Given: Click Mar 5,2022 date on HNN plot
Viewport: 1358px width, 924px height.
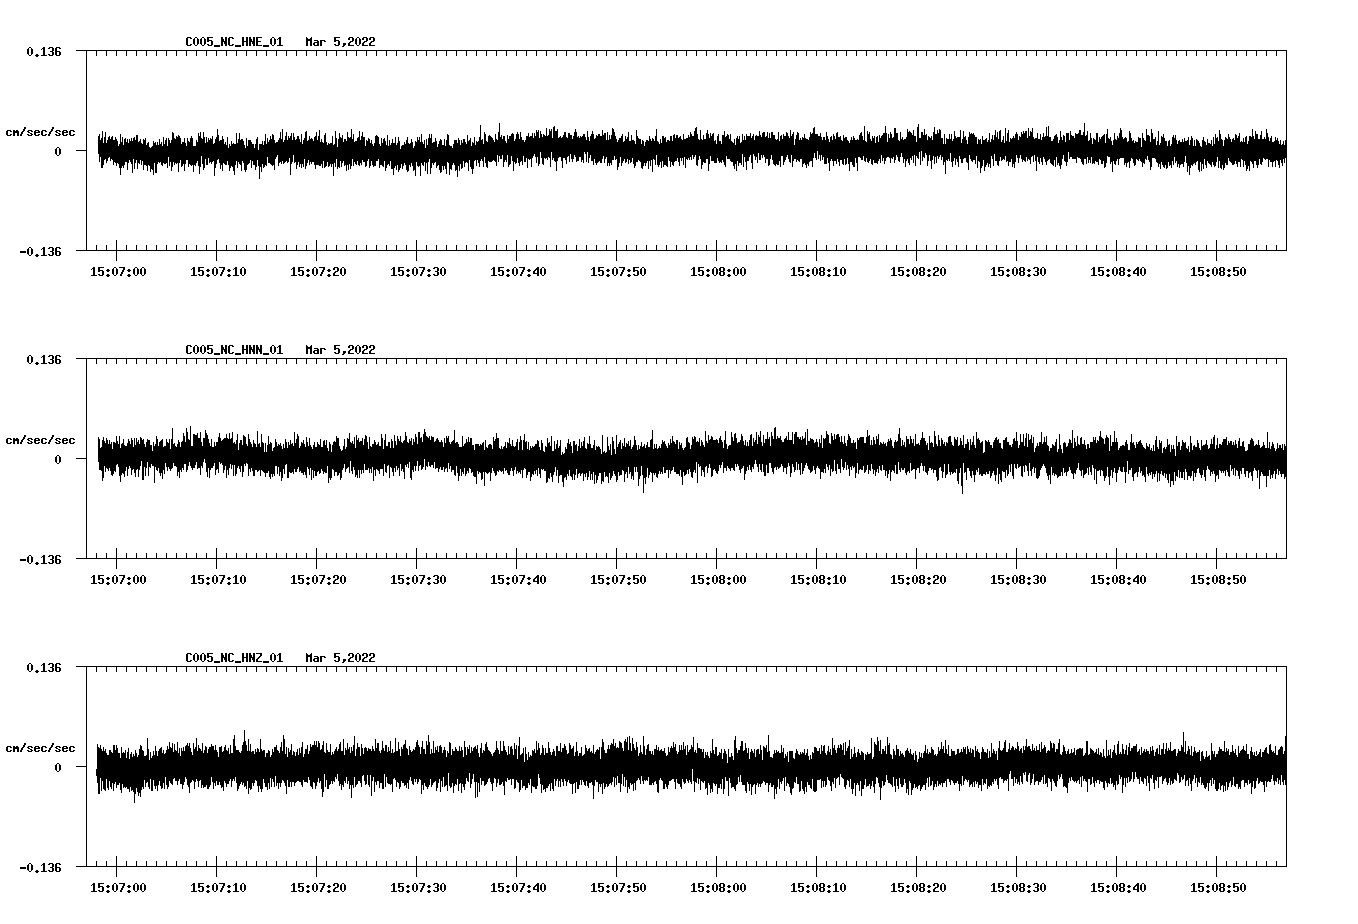Looking at the screenshot, I should (x=341, y=350).
